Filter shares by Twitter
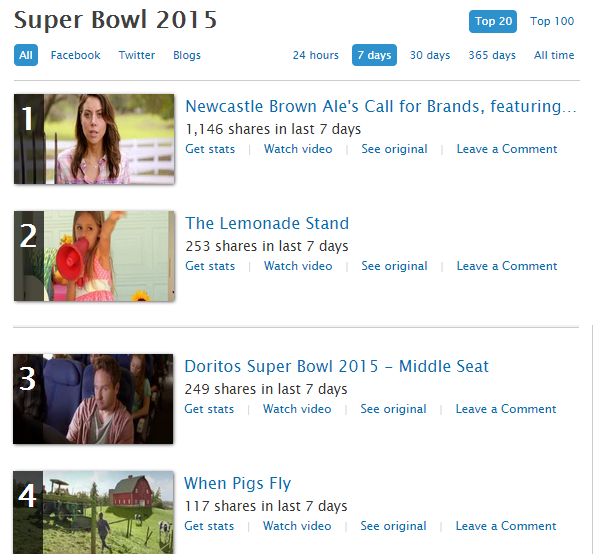 click(137, 55)
